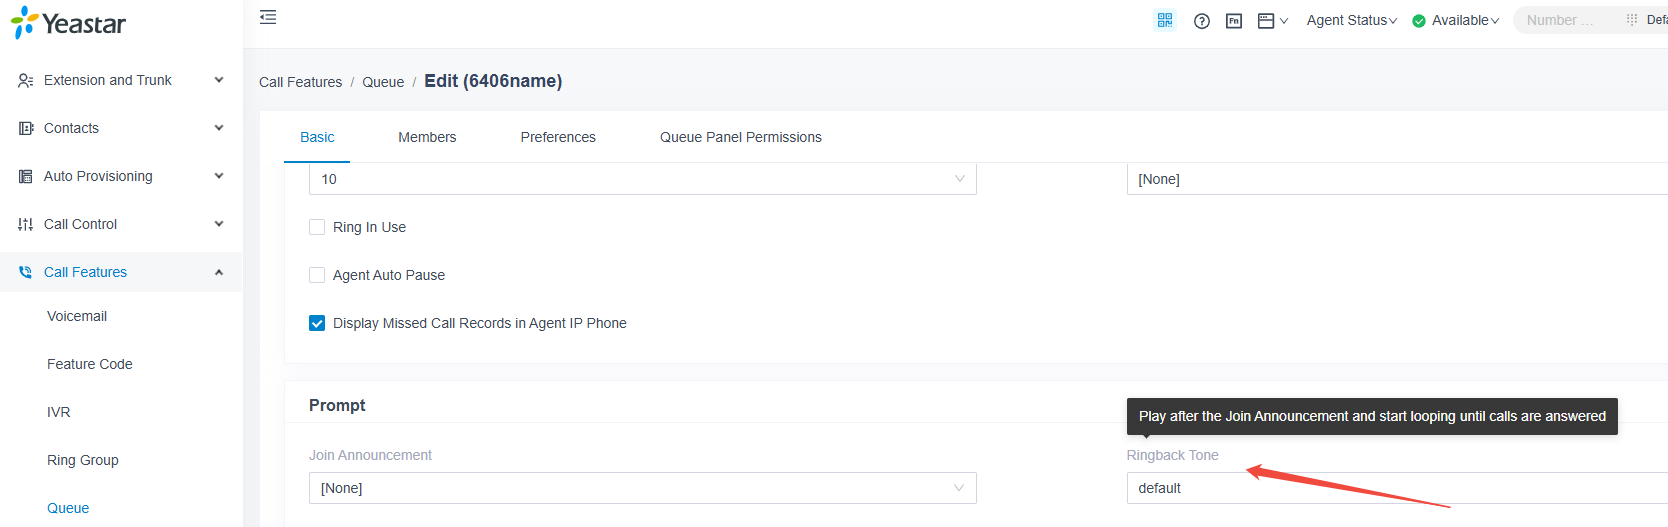Switch to the Members tab
Viewport: 1668px width, 527px height.
tap(427, 137)
